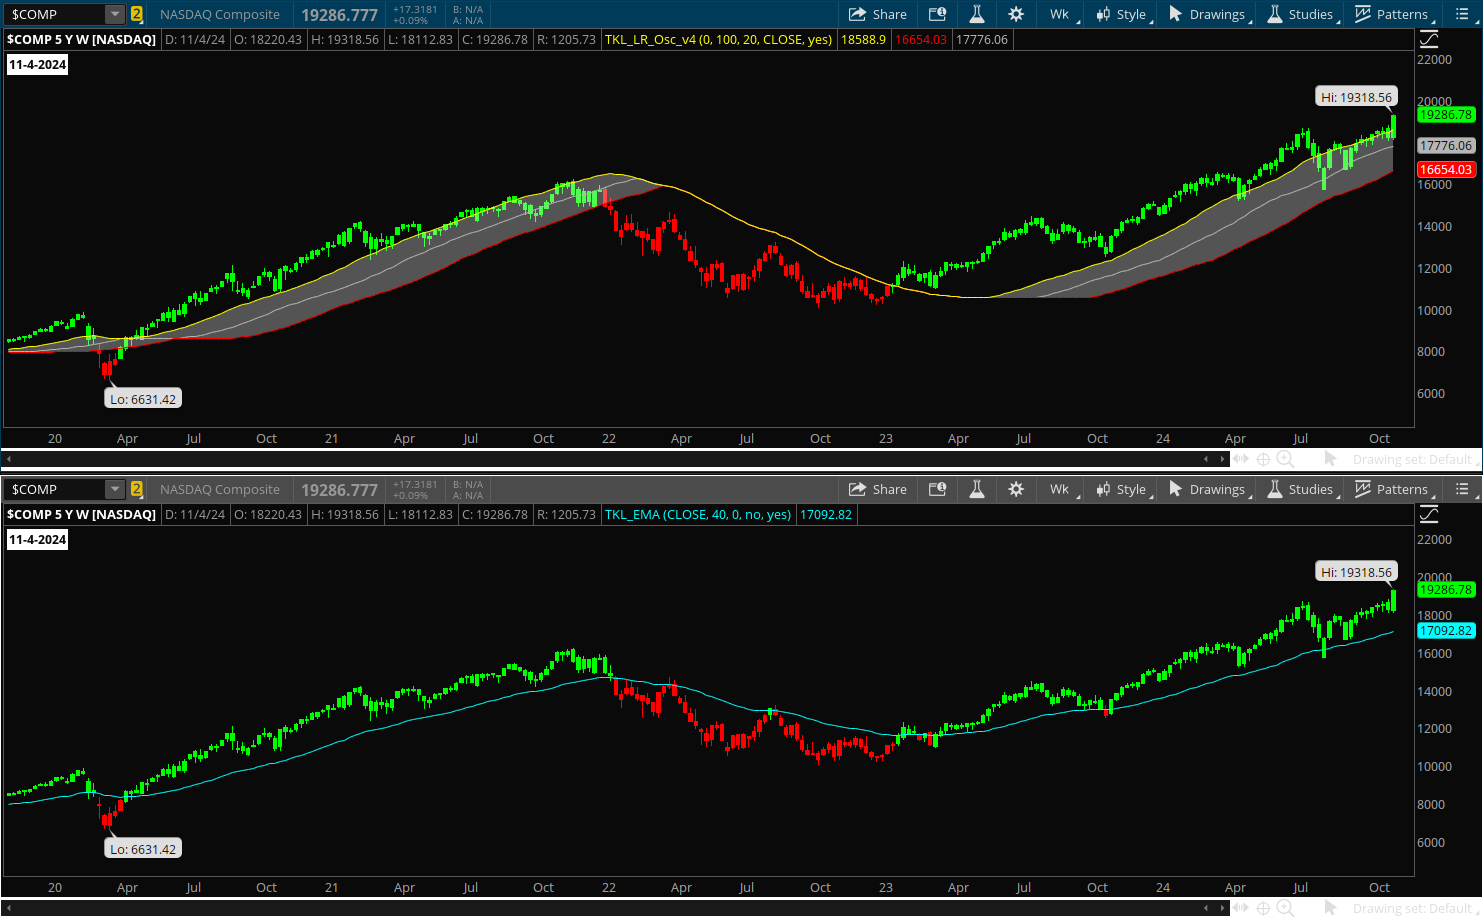Click the green 19286.78 price tag in top chart

pyautogui.click(x=1446, y=114)
